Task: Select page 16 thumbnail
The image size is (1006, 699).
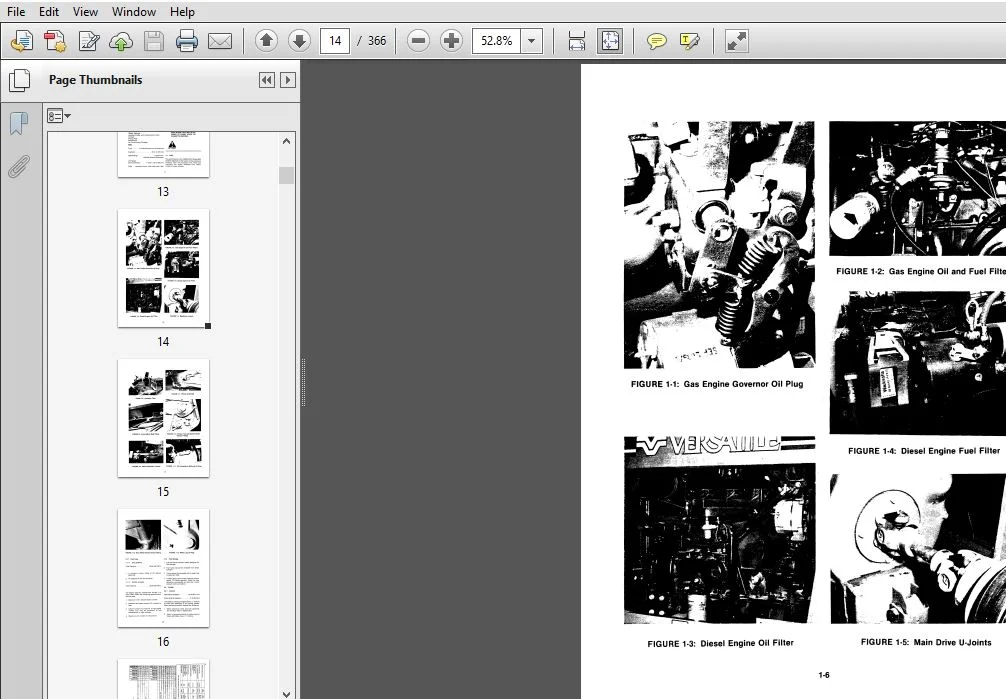Action: tap(164, 568)
